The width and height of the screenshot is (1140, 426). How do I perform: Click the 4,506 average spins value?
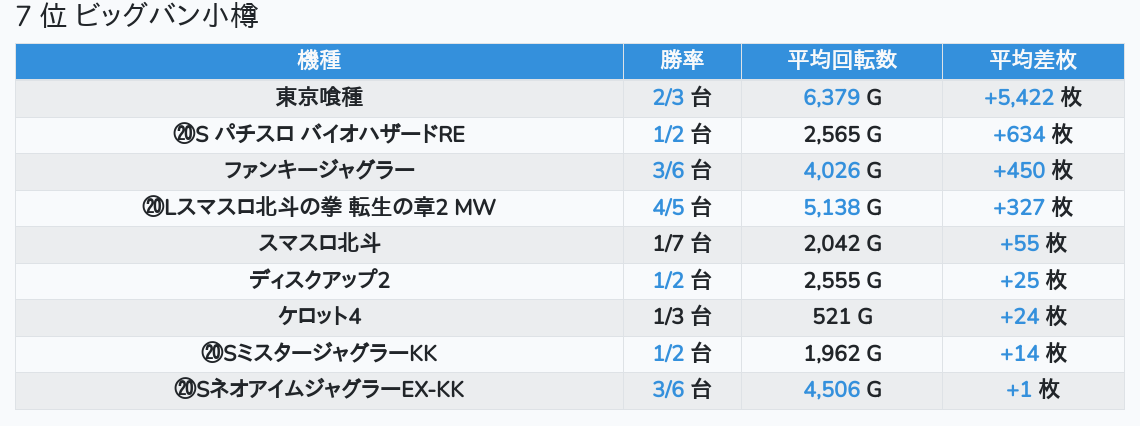[832, 389]
